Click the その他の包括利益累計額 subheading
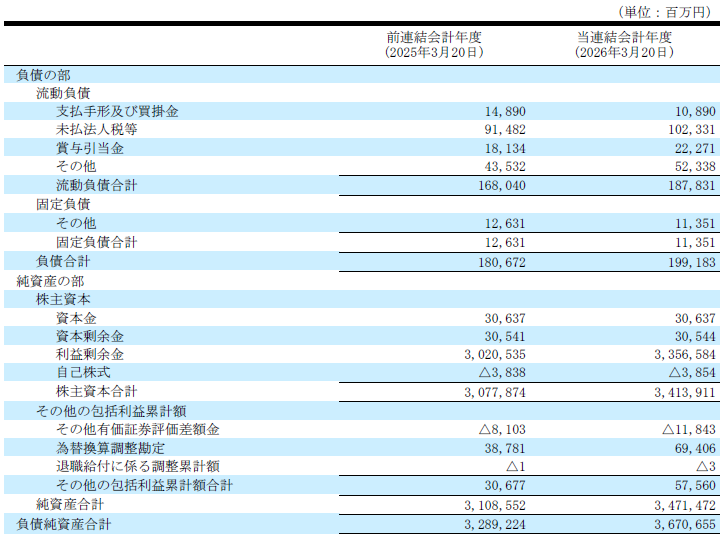This screenshot has height=536, width=726. [111, 411]
